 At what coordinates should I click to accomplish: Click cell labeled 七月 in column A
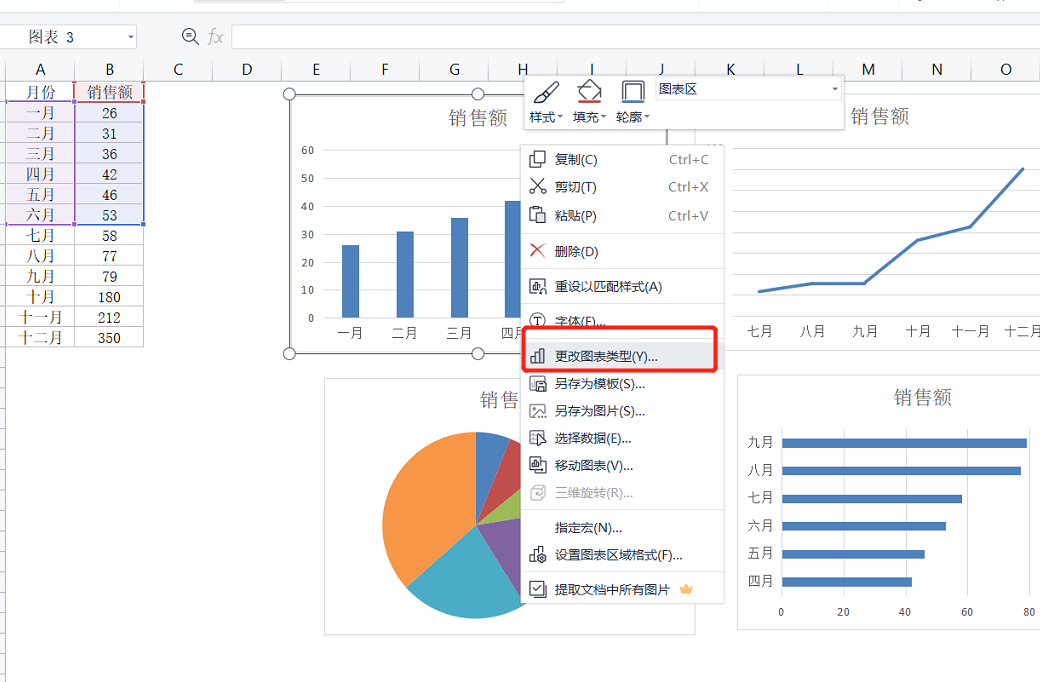pos(40,236)
